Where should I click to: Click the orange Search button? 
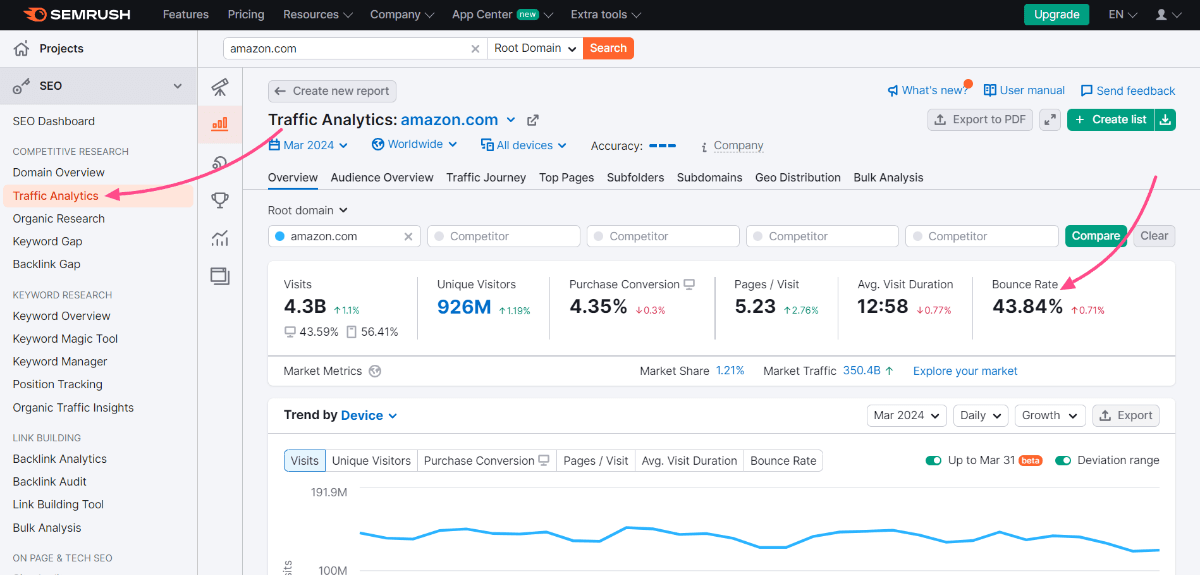608,48
